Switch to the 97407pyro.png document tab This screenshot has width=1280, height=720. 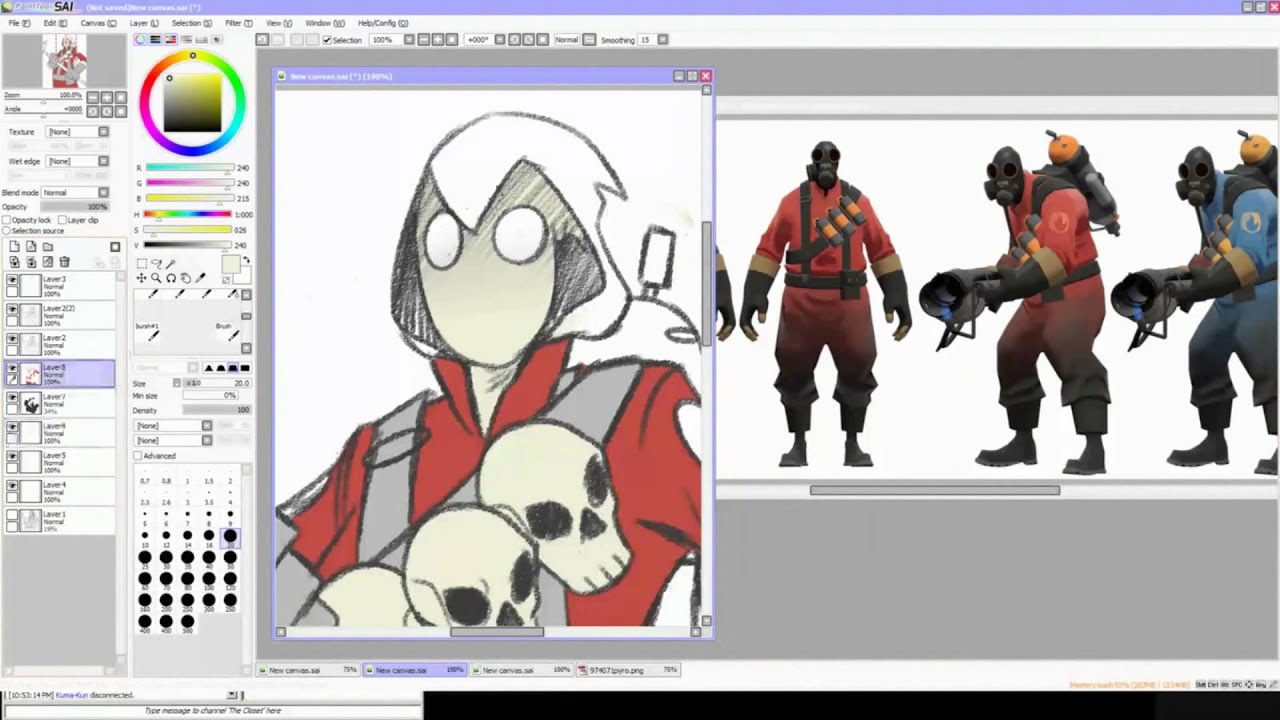pyautogui.click(x=628, y=670)
